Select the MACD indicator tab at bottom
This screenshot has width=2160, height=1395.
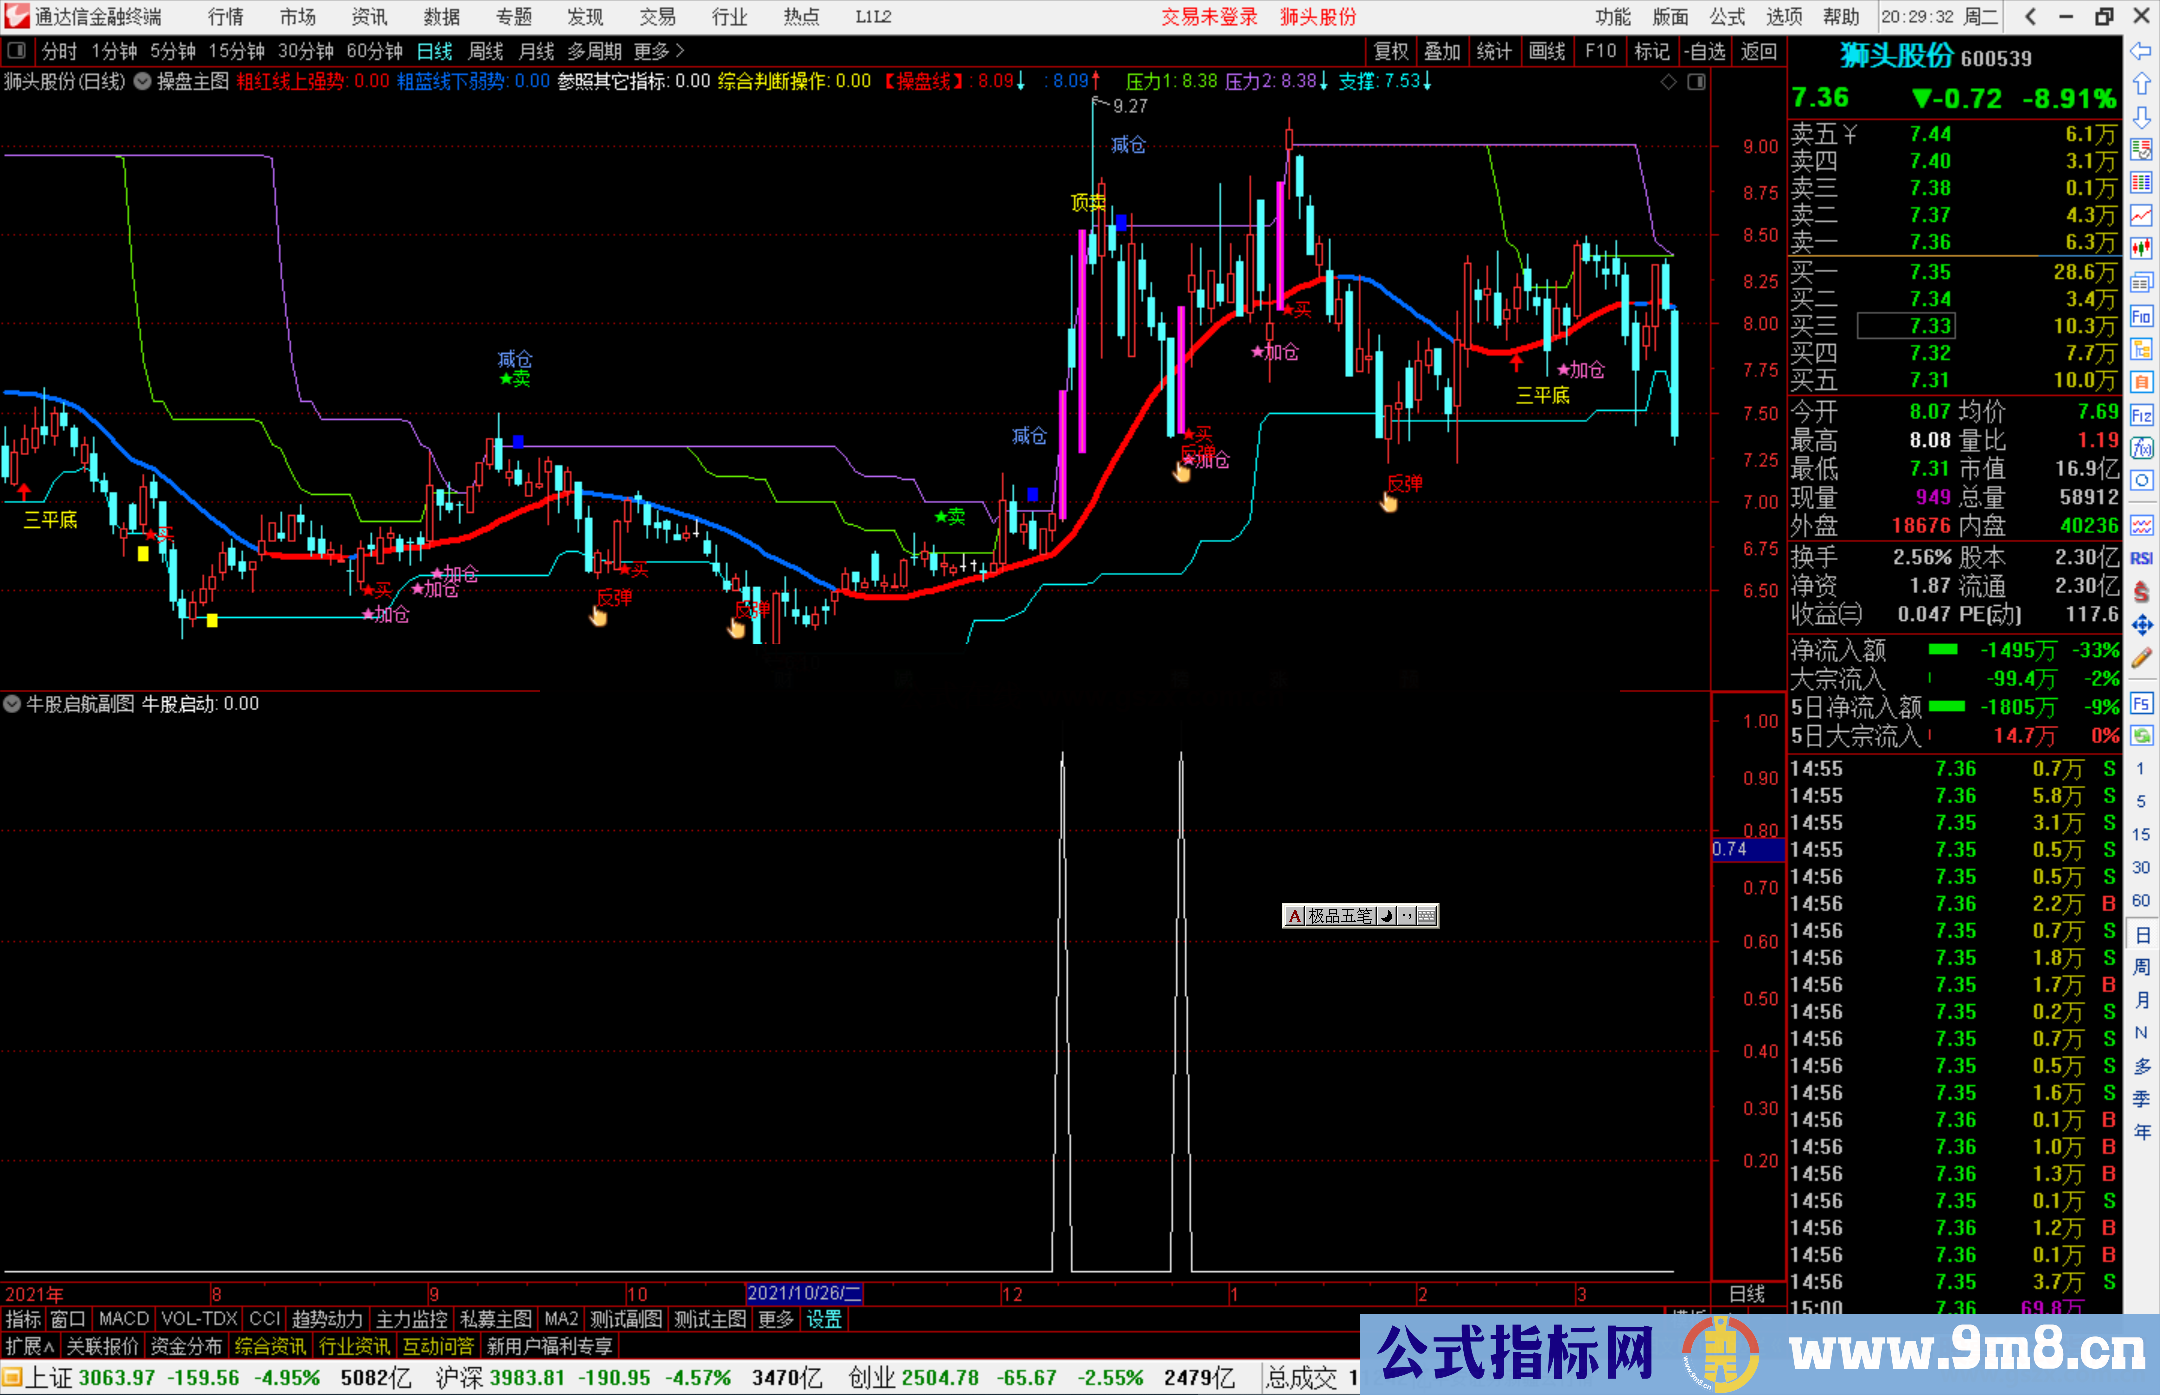tap(124, 1319)
